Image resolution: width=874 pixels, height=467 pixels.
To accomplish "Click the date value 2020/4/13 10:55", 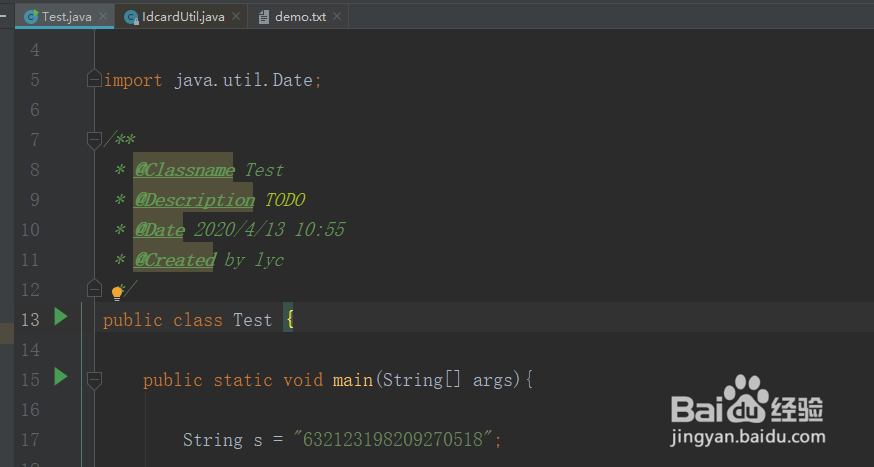I will 269,230.
